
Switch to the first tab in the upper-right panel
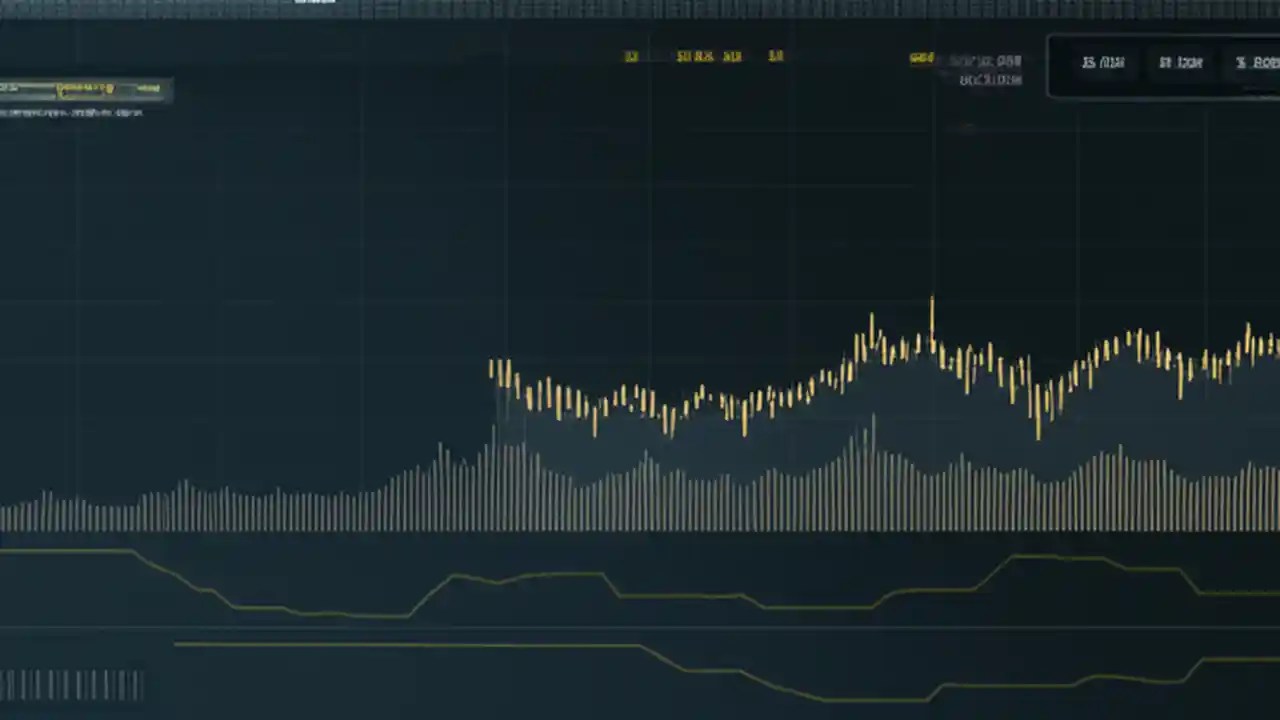click(x=1103, y=62)
